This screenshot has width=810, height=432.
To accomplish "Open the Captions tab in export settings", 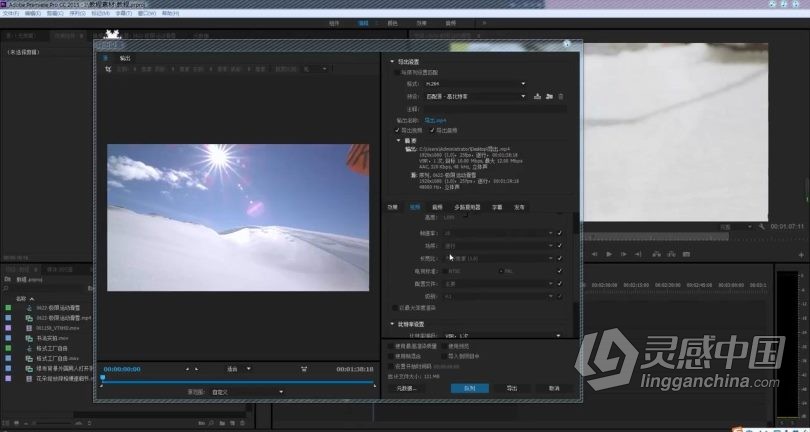I will (496, 207).
